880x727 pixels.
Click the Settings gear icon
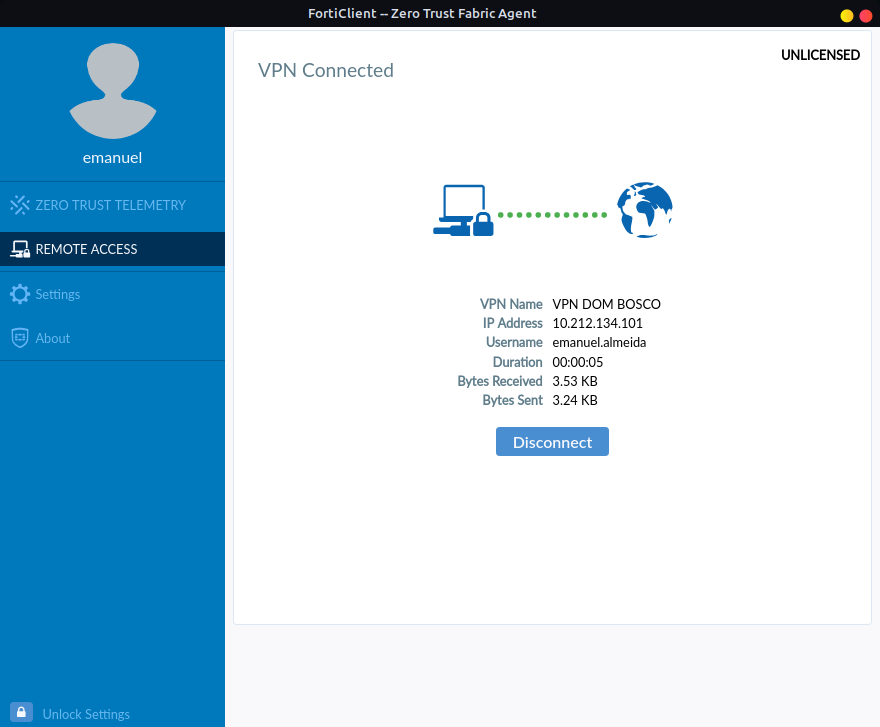20,294
